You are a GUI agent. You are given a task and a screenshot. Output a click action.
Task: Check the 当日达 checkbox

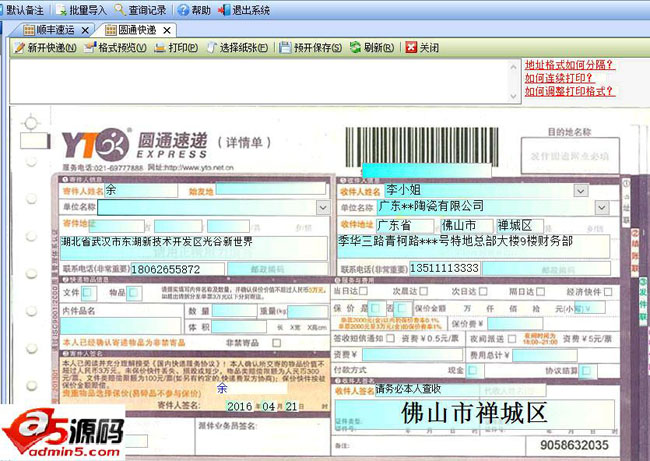tap(363, 291)
